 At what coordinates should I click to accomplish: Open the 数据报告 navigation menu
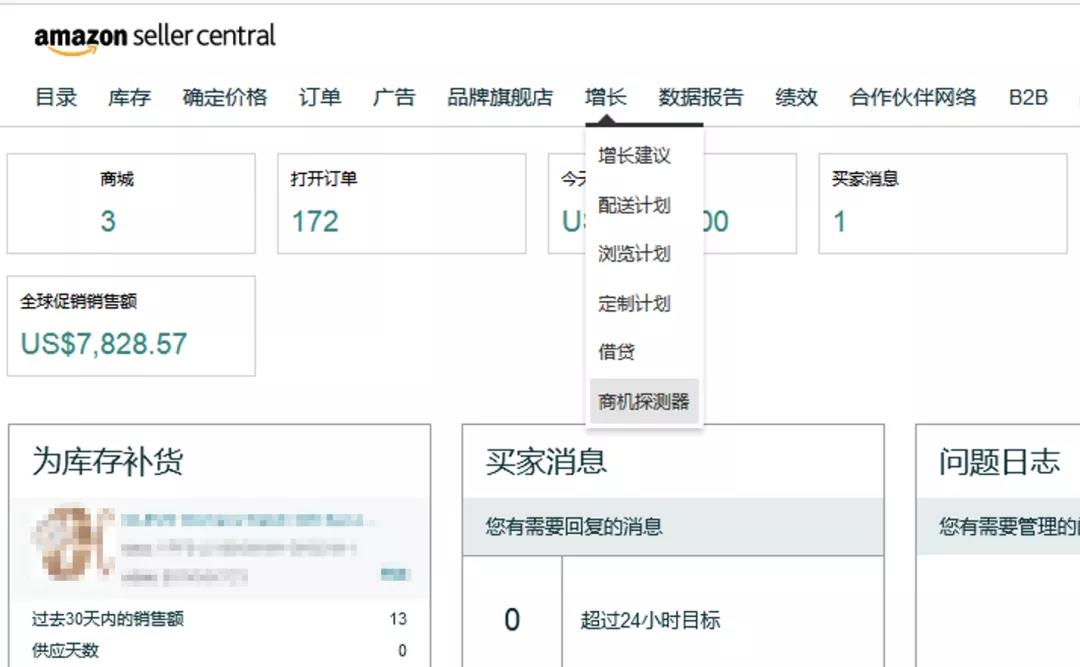click(x=702, y=97)
